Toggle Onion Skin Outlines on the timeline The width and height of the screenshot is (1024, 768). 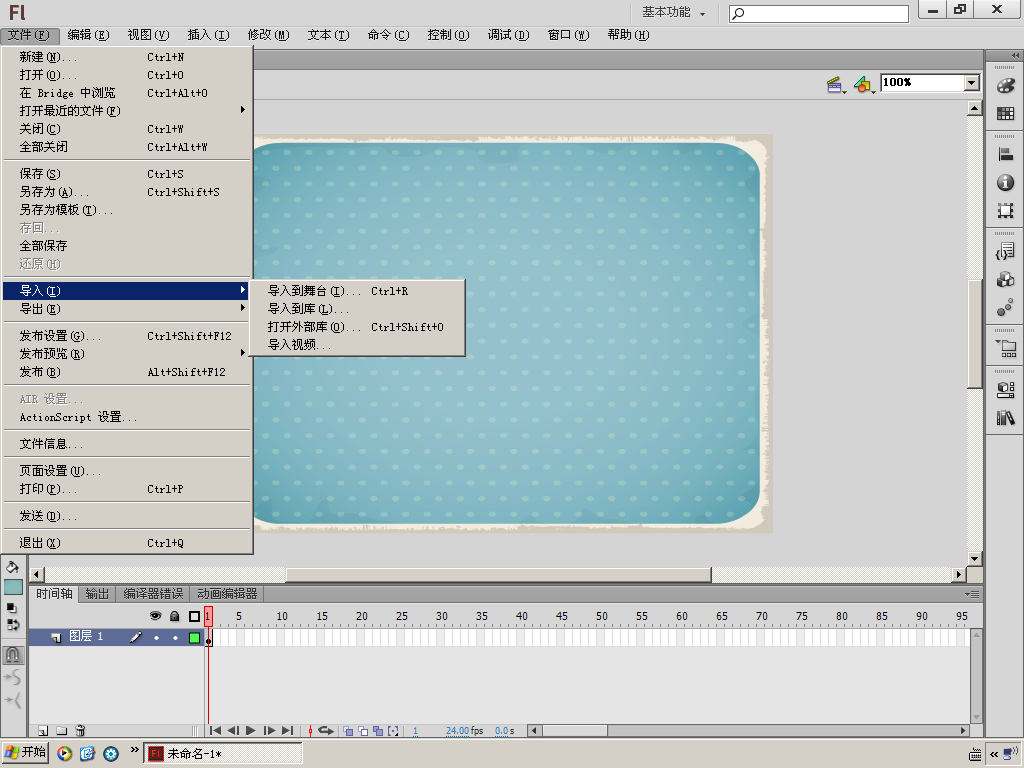[363, 731]
